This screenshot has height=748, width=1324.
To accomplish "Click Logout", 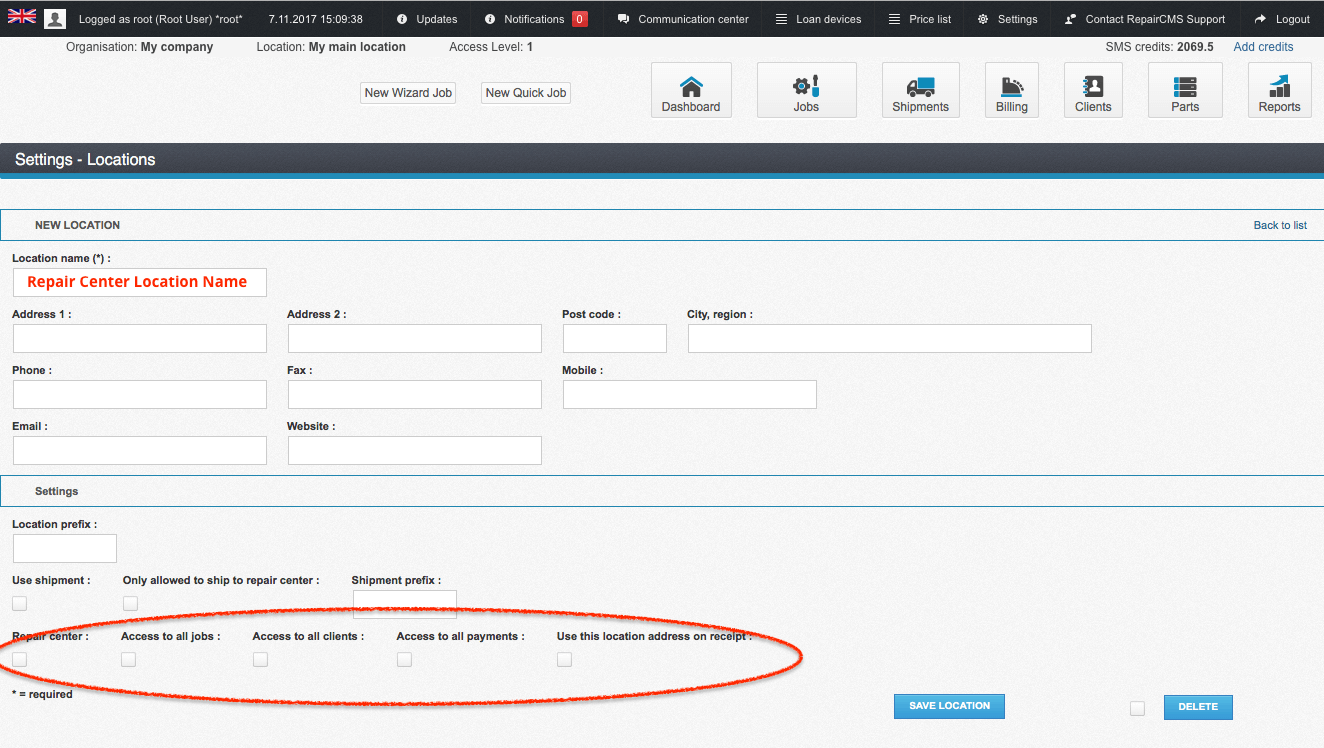I will tap(1283, 19).
